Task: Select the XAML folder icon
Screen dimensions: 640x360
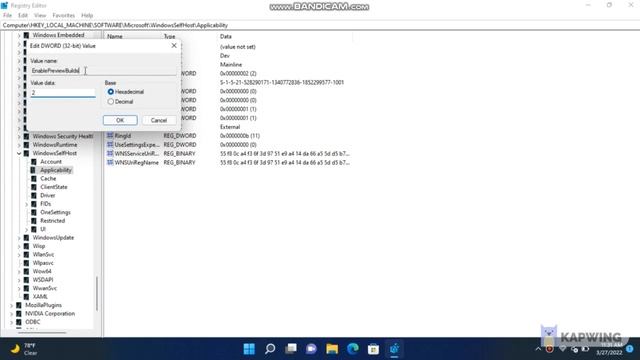Action: pyautogui.click(x=27, y=297)
